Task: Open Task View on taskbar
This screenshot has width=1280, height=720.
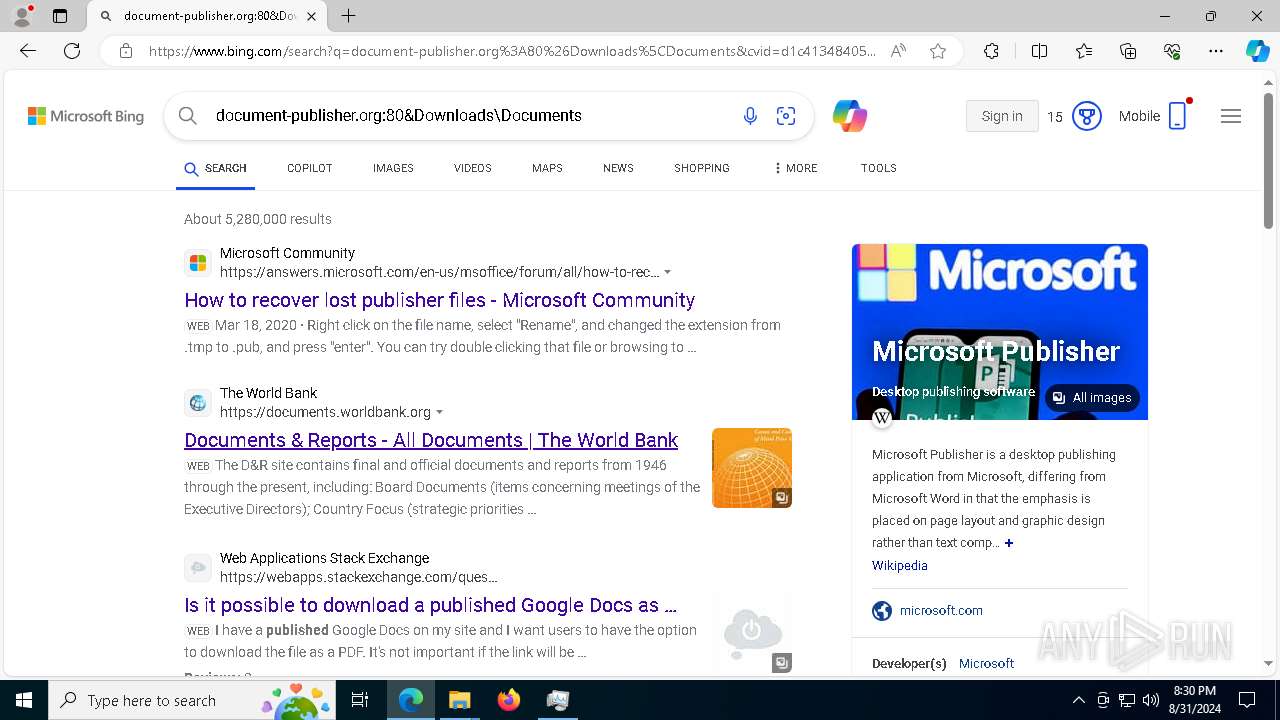Action: coord(360,700)
